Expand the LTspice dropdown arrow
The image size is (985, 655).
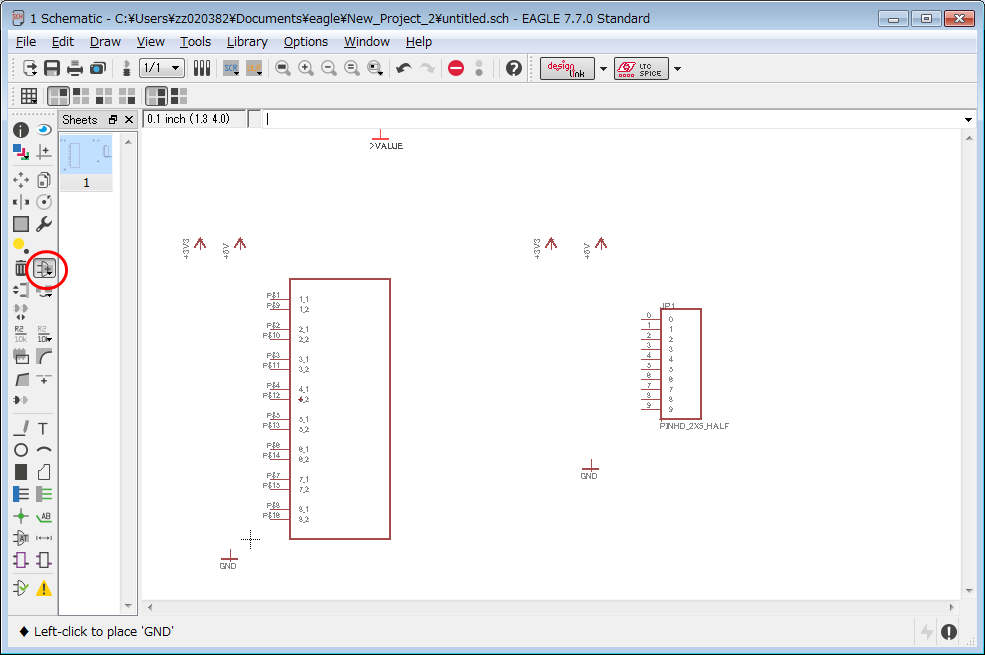(677, 68)
